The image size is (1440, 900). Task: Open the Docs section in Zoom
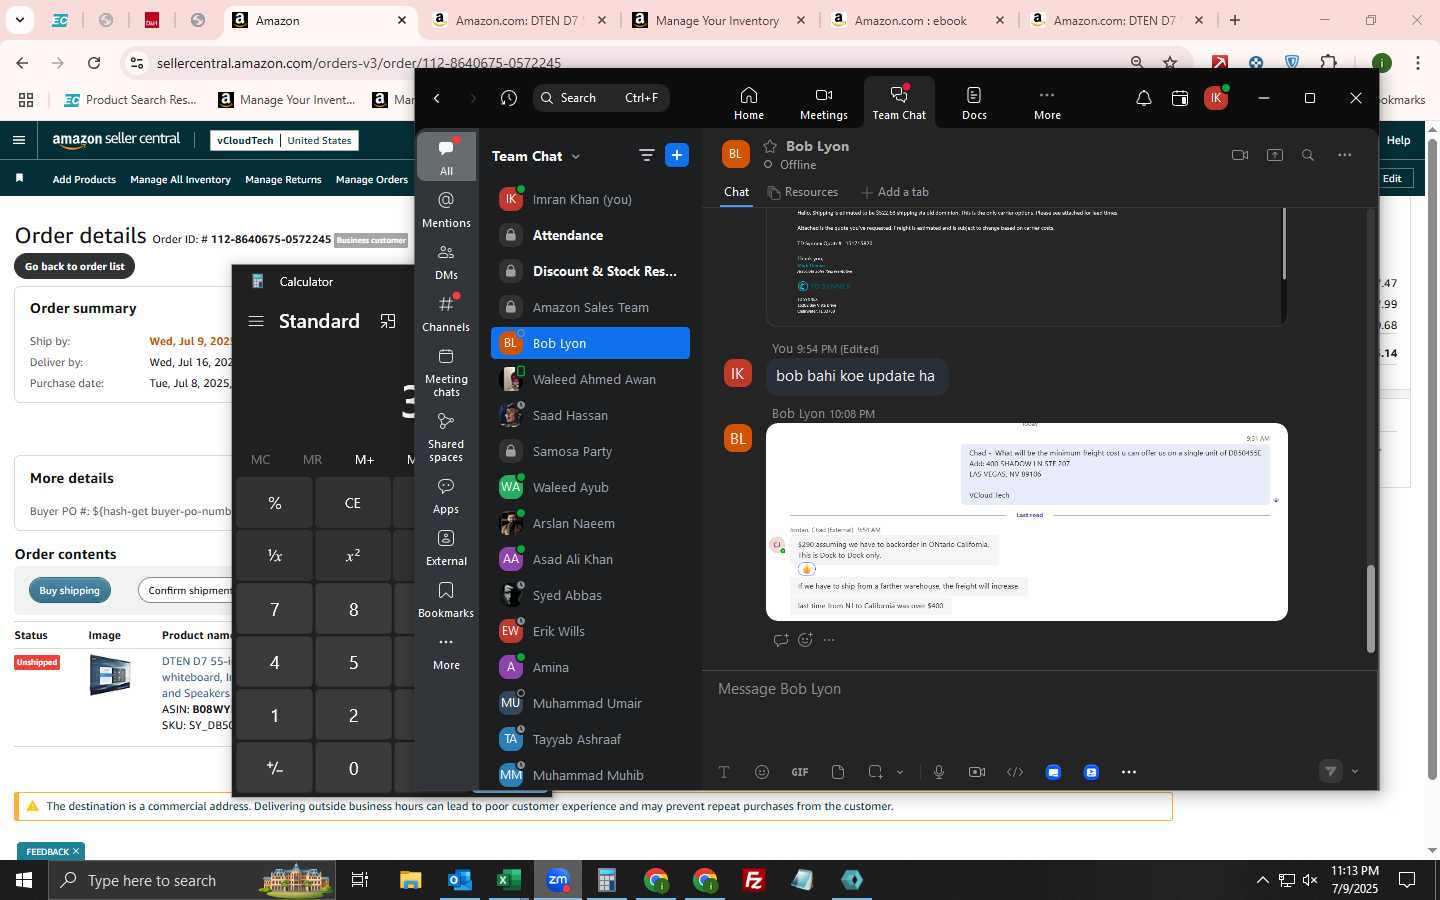(x=974, y=102)
